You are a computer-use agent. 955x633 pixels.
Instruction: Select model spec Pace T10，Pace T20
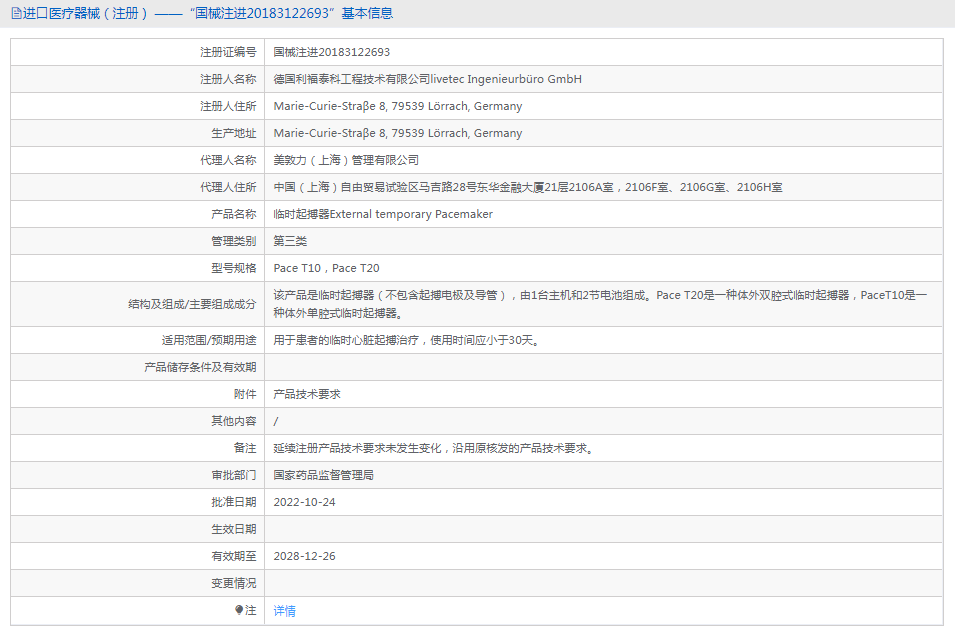[x=326, y=268]
